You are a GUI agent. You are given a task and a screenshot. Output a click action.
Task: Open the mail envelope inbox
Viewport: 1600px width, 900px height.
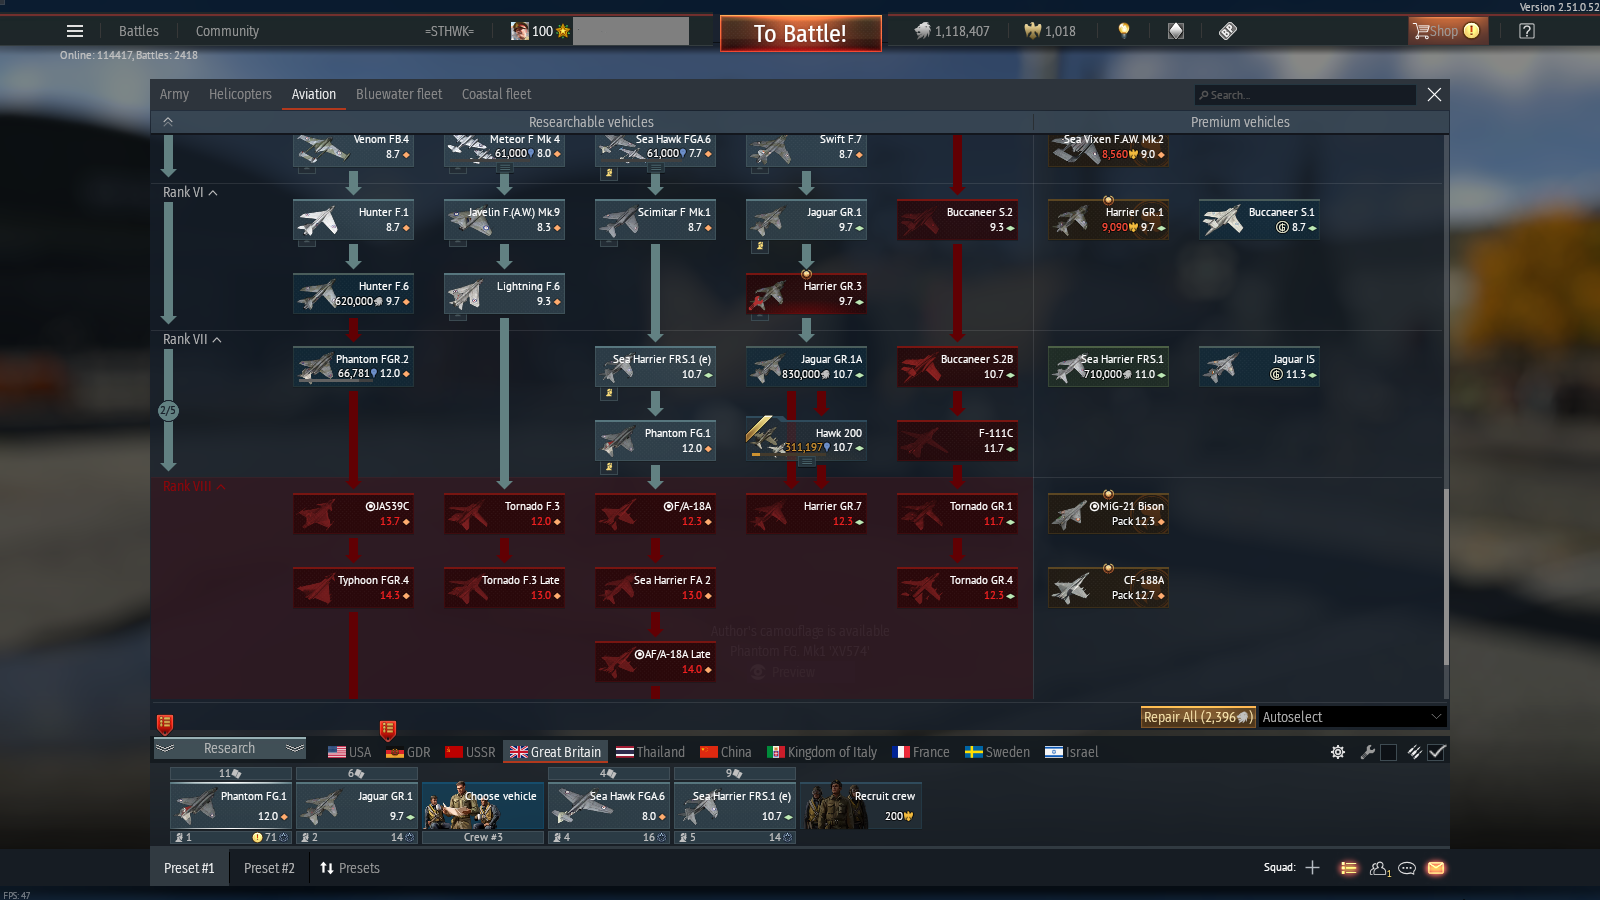(x=1436, y=868)
